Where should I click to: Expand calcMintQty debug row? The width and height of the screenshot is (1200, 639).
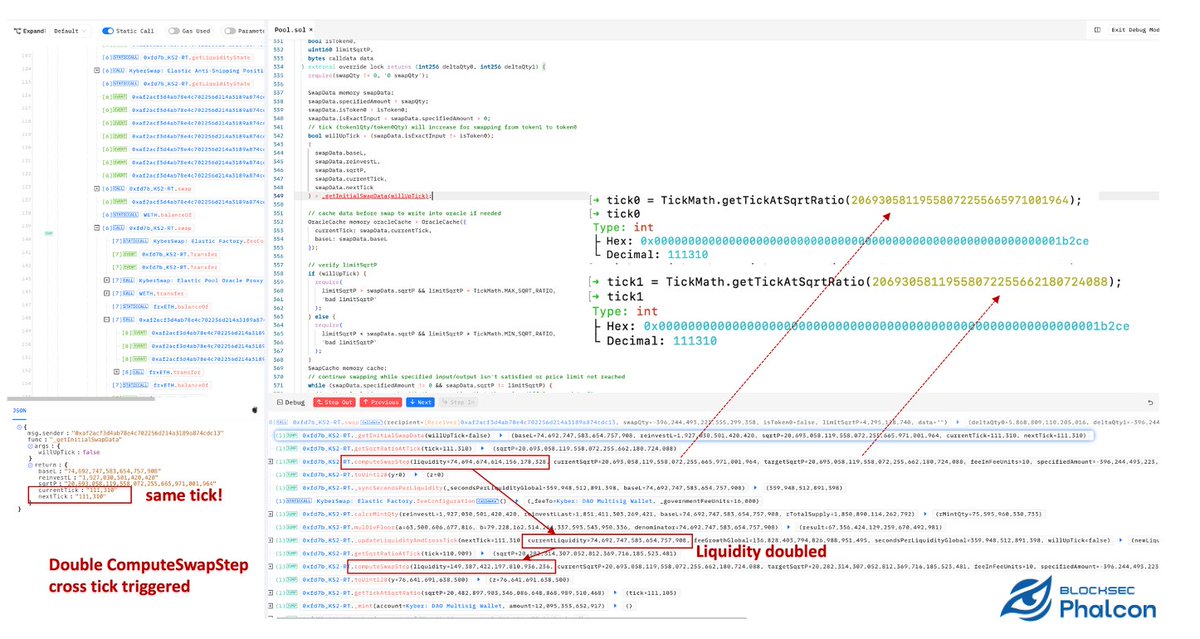270,515
